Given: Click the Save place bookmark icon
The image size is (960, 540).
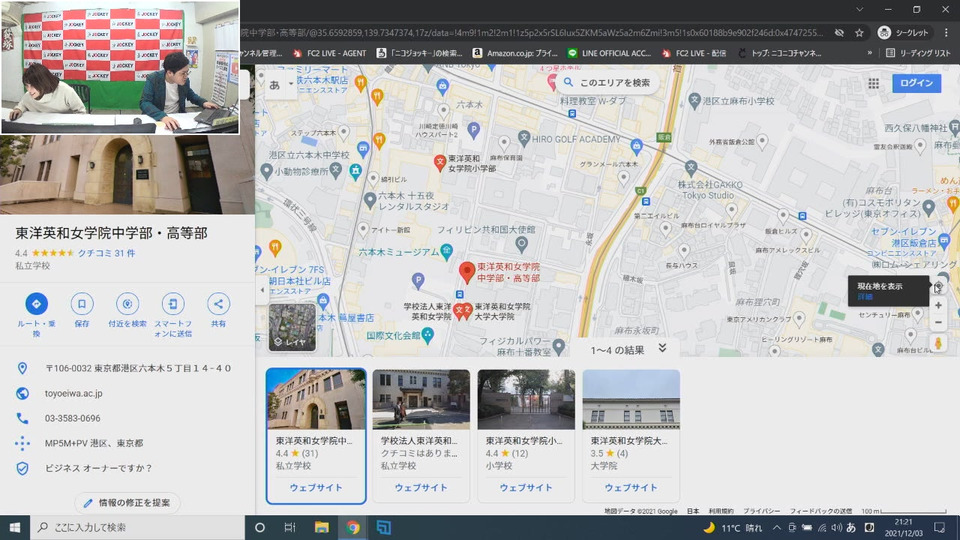Looking at the screenshot, I should pos(81,304).
